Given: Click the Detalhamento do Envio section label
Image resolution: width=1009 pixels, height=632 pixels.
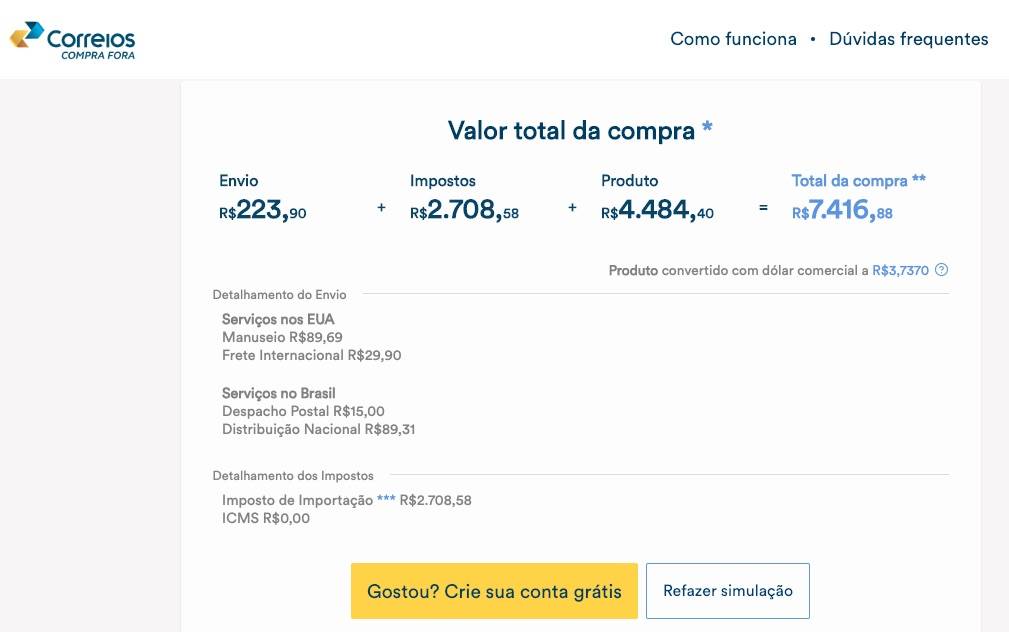Looking at the screenshot, I should [279, 295].
